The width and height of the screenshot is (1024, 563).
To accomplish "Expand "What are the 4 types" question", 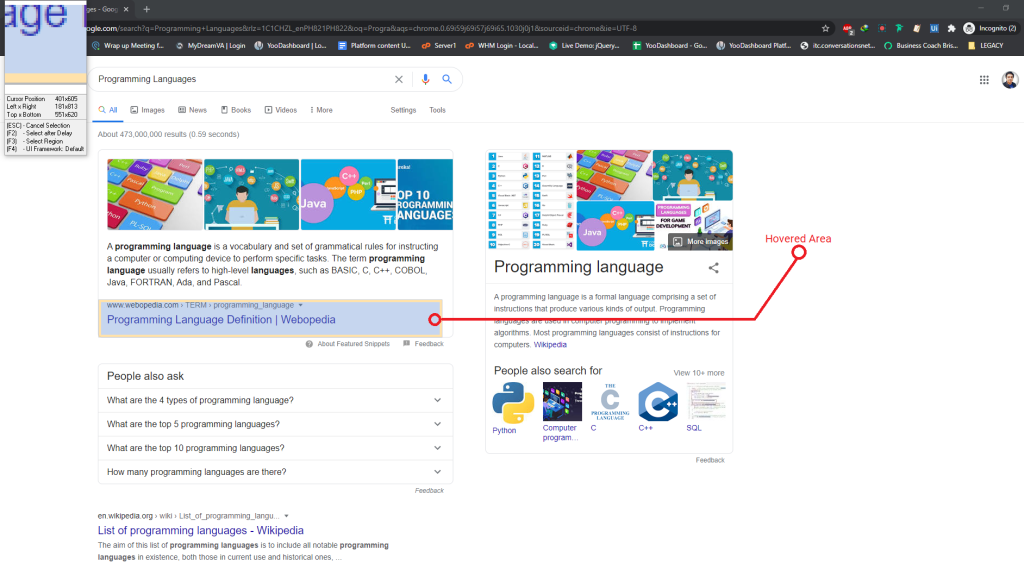I will tap(275, 400).
